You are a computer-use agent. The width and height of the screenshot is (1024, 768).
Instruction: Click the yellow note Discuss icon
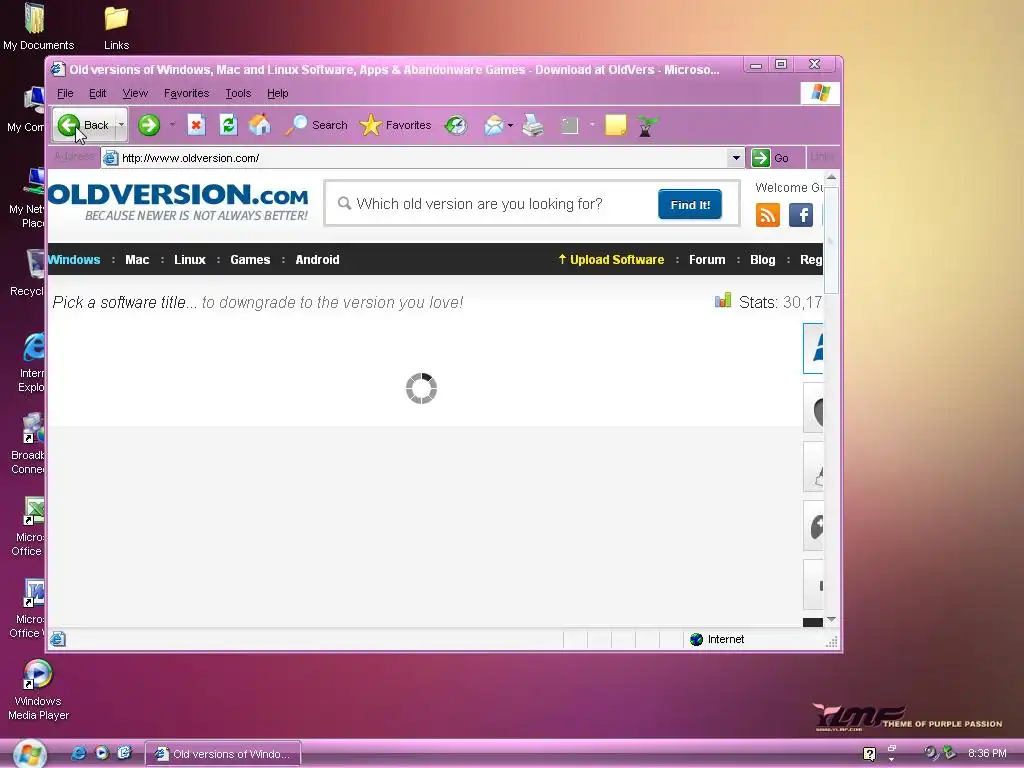(615, 125)
